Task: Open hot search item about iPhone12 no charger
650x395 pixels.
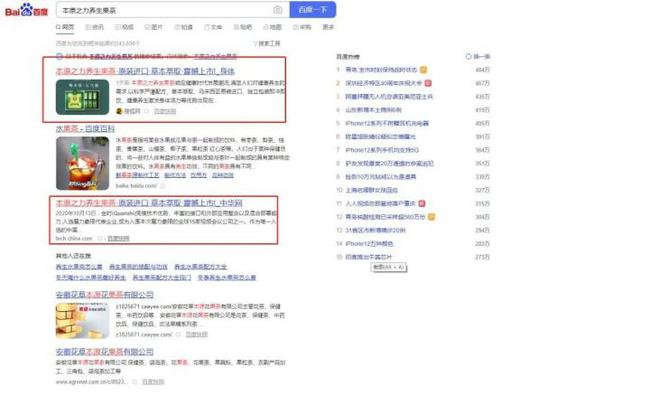Action: (x=387, y=123)
